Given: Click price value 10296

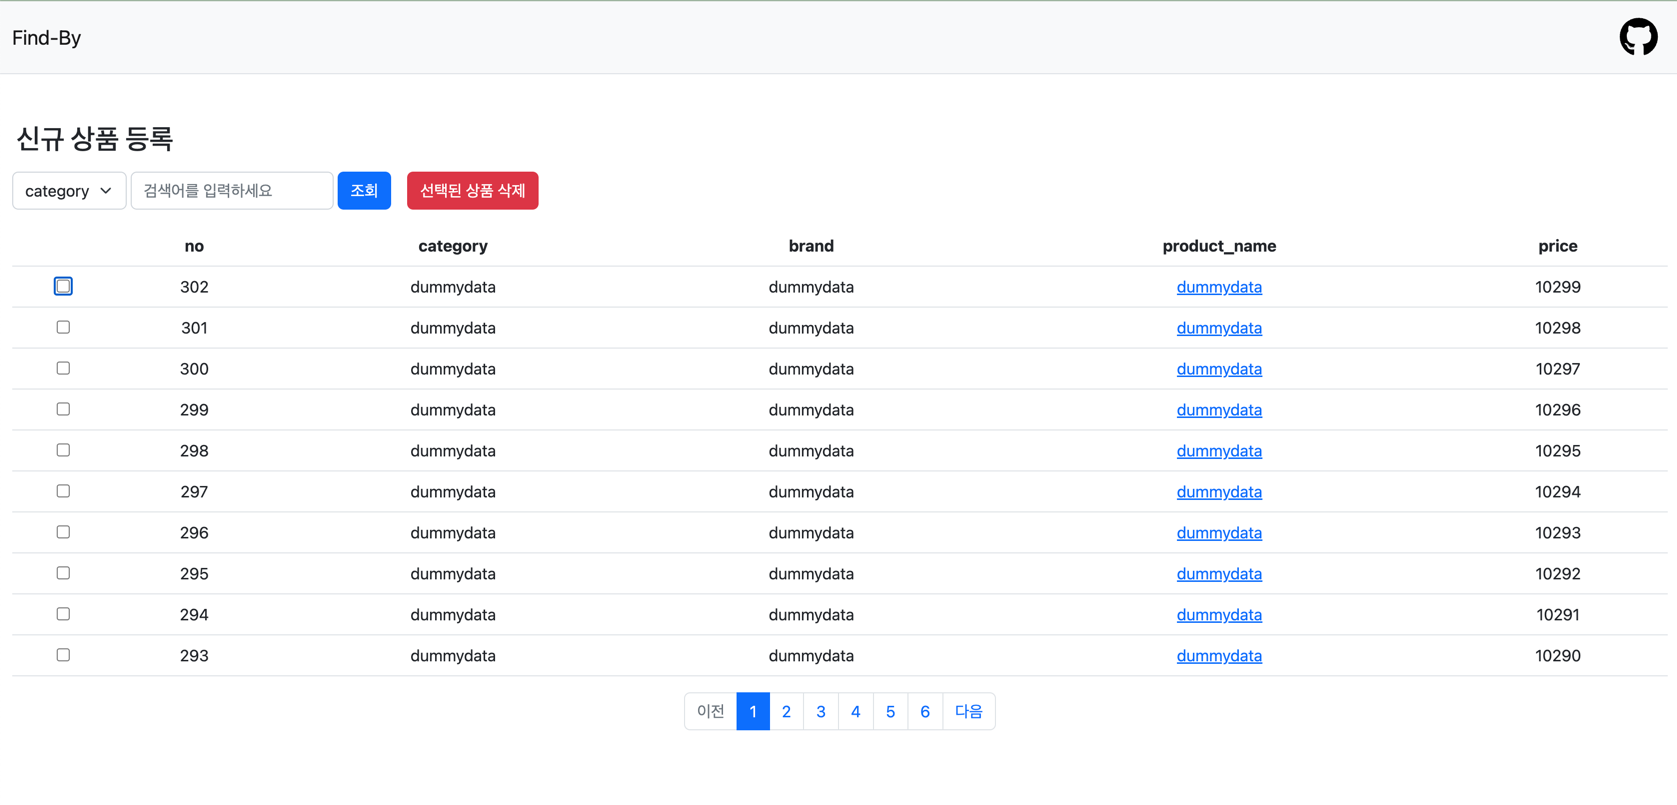Looking at the screenshot, I should [1558, 410].
